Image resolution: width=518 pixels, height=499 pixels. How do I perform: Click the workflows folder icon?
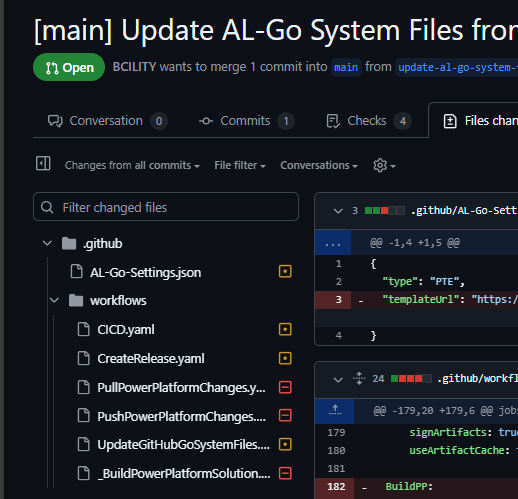(76, 300)
